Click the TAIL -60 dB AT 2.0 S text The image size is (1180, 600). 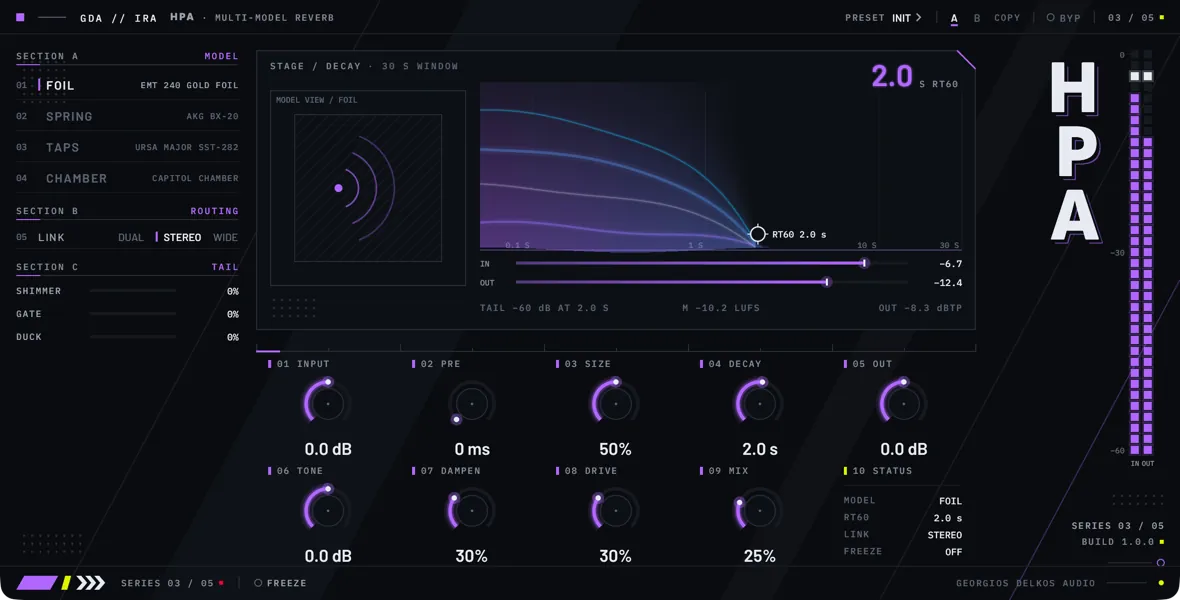click(x=544, y=308)
